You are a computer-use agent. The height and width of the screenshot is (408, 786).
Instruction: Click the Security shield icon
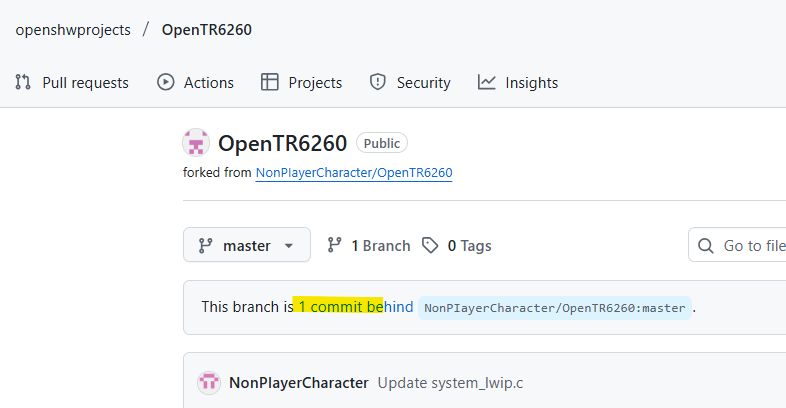click(x=377, y=82)
